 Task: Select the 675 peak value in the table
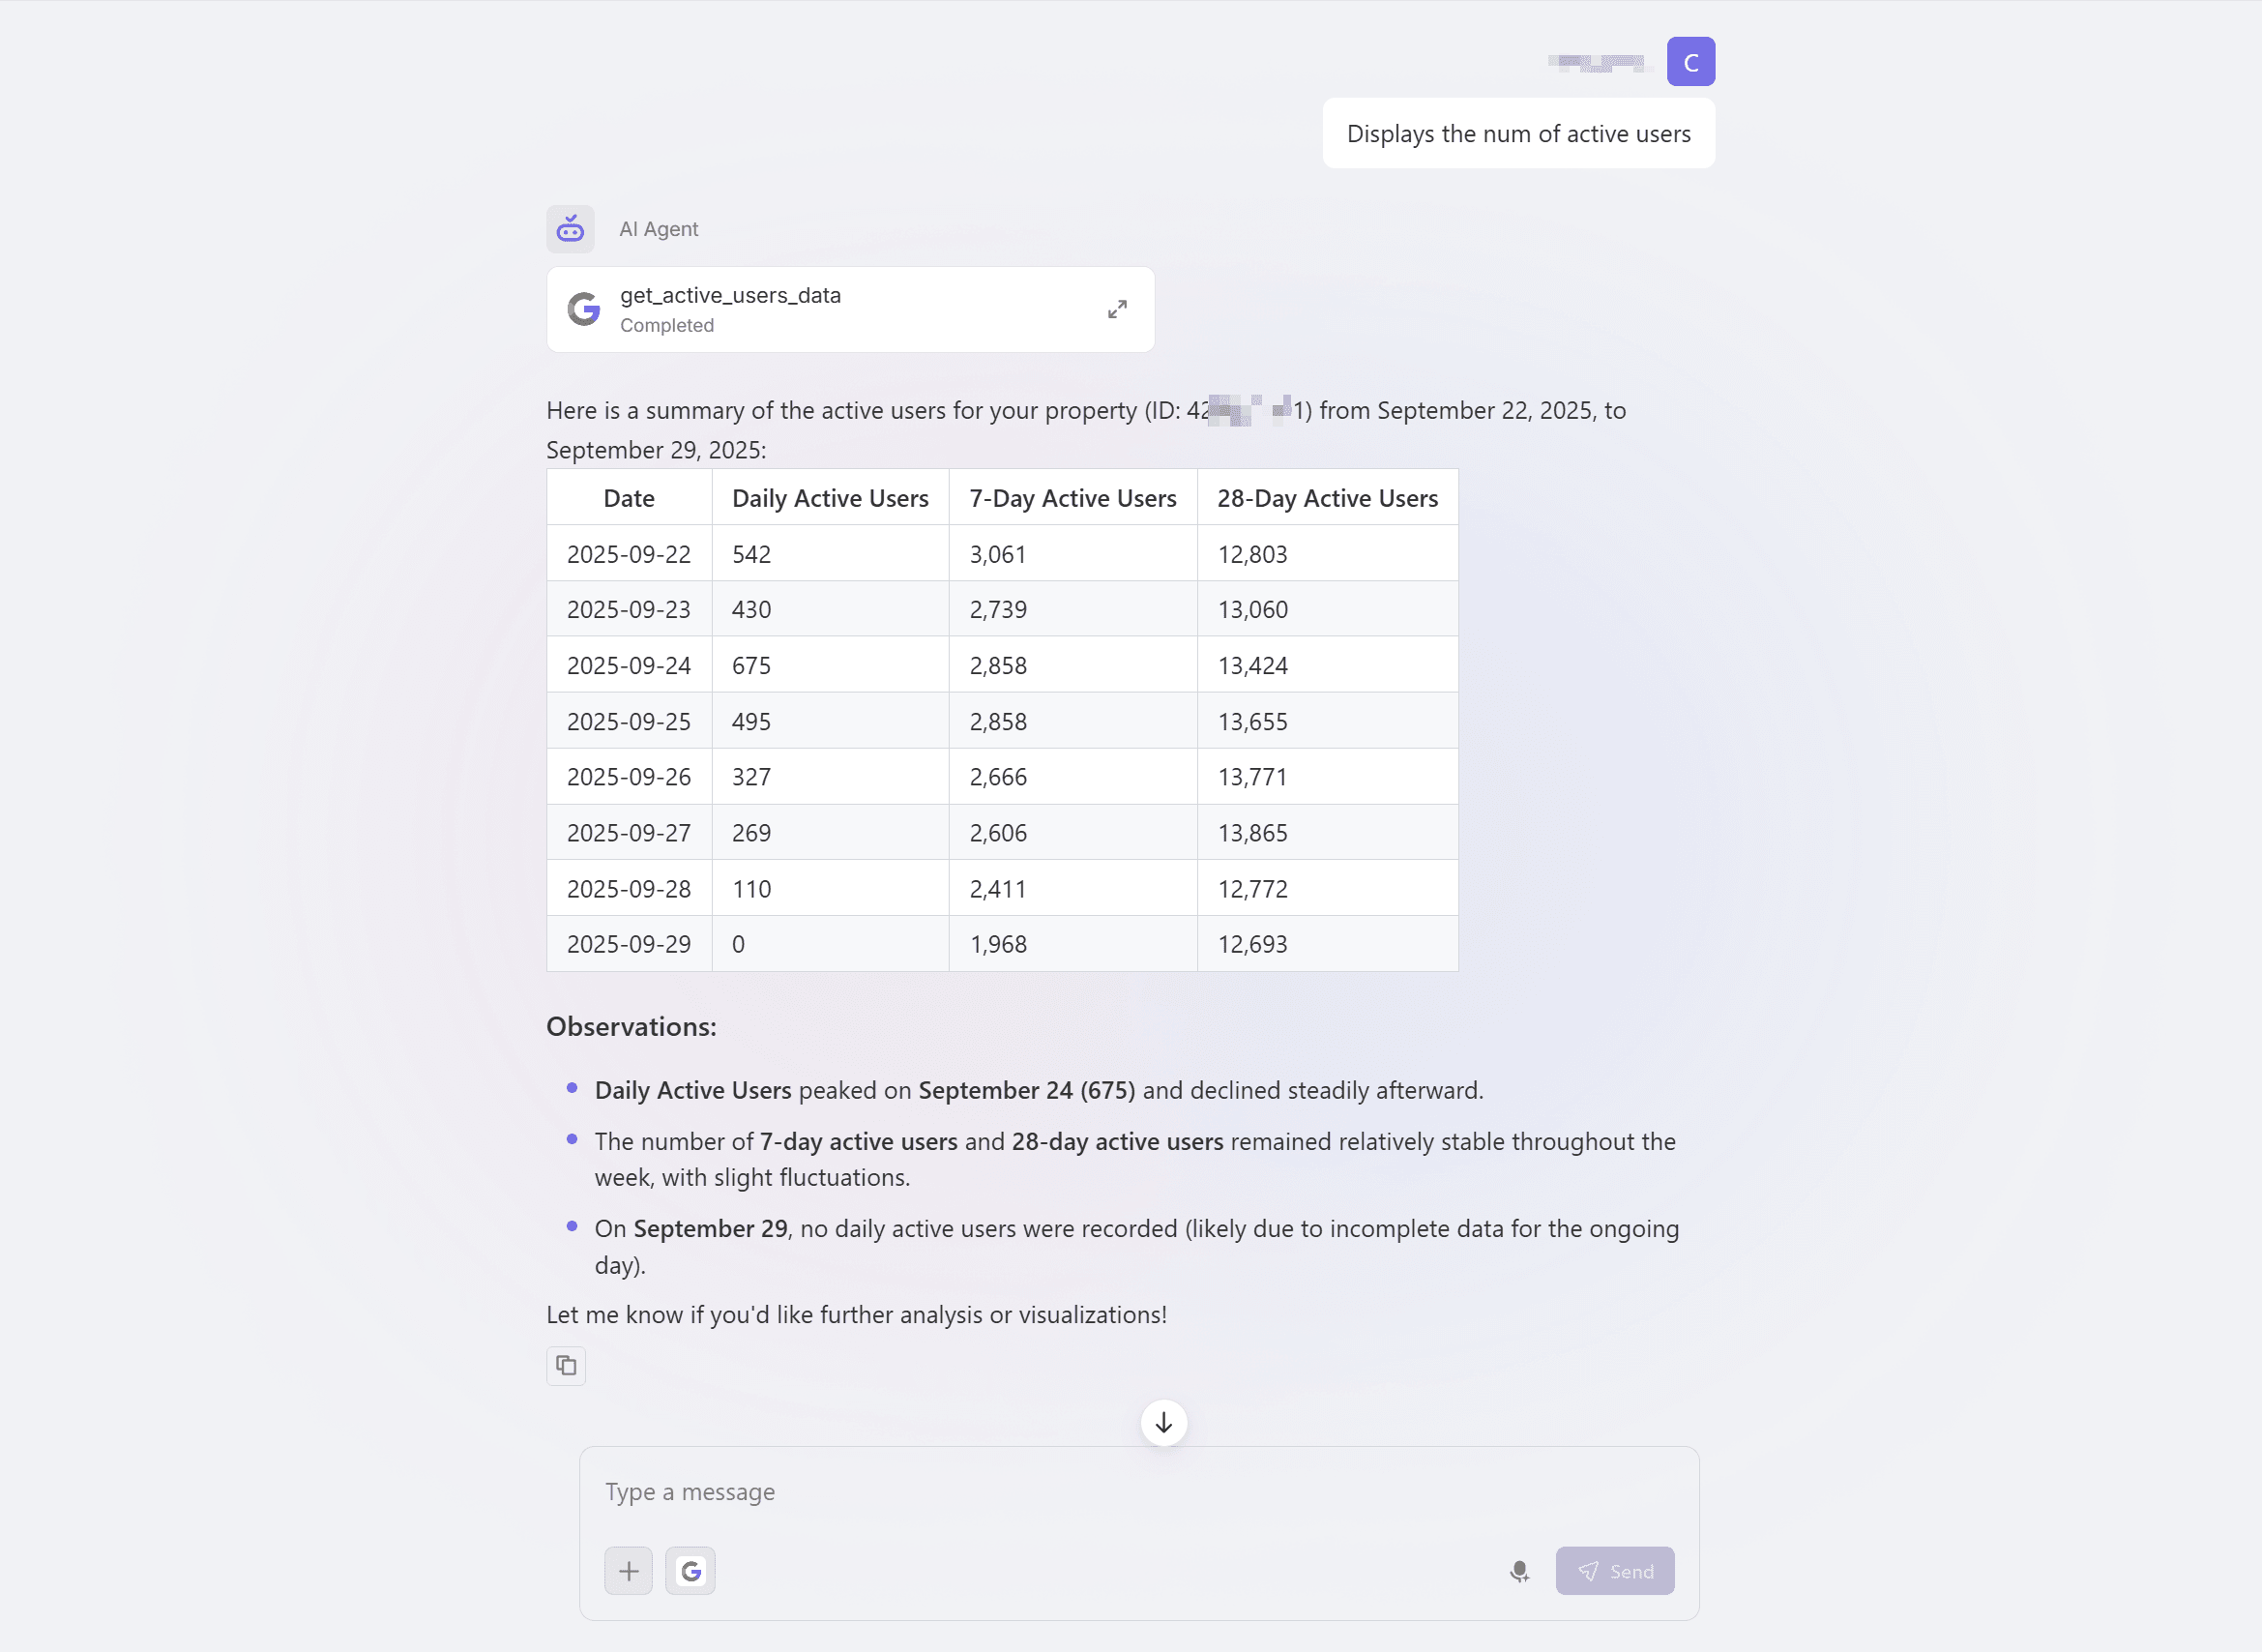tap(751, 664)
